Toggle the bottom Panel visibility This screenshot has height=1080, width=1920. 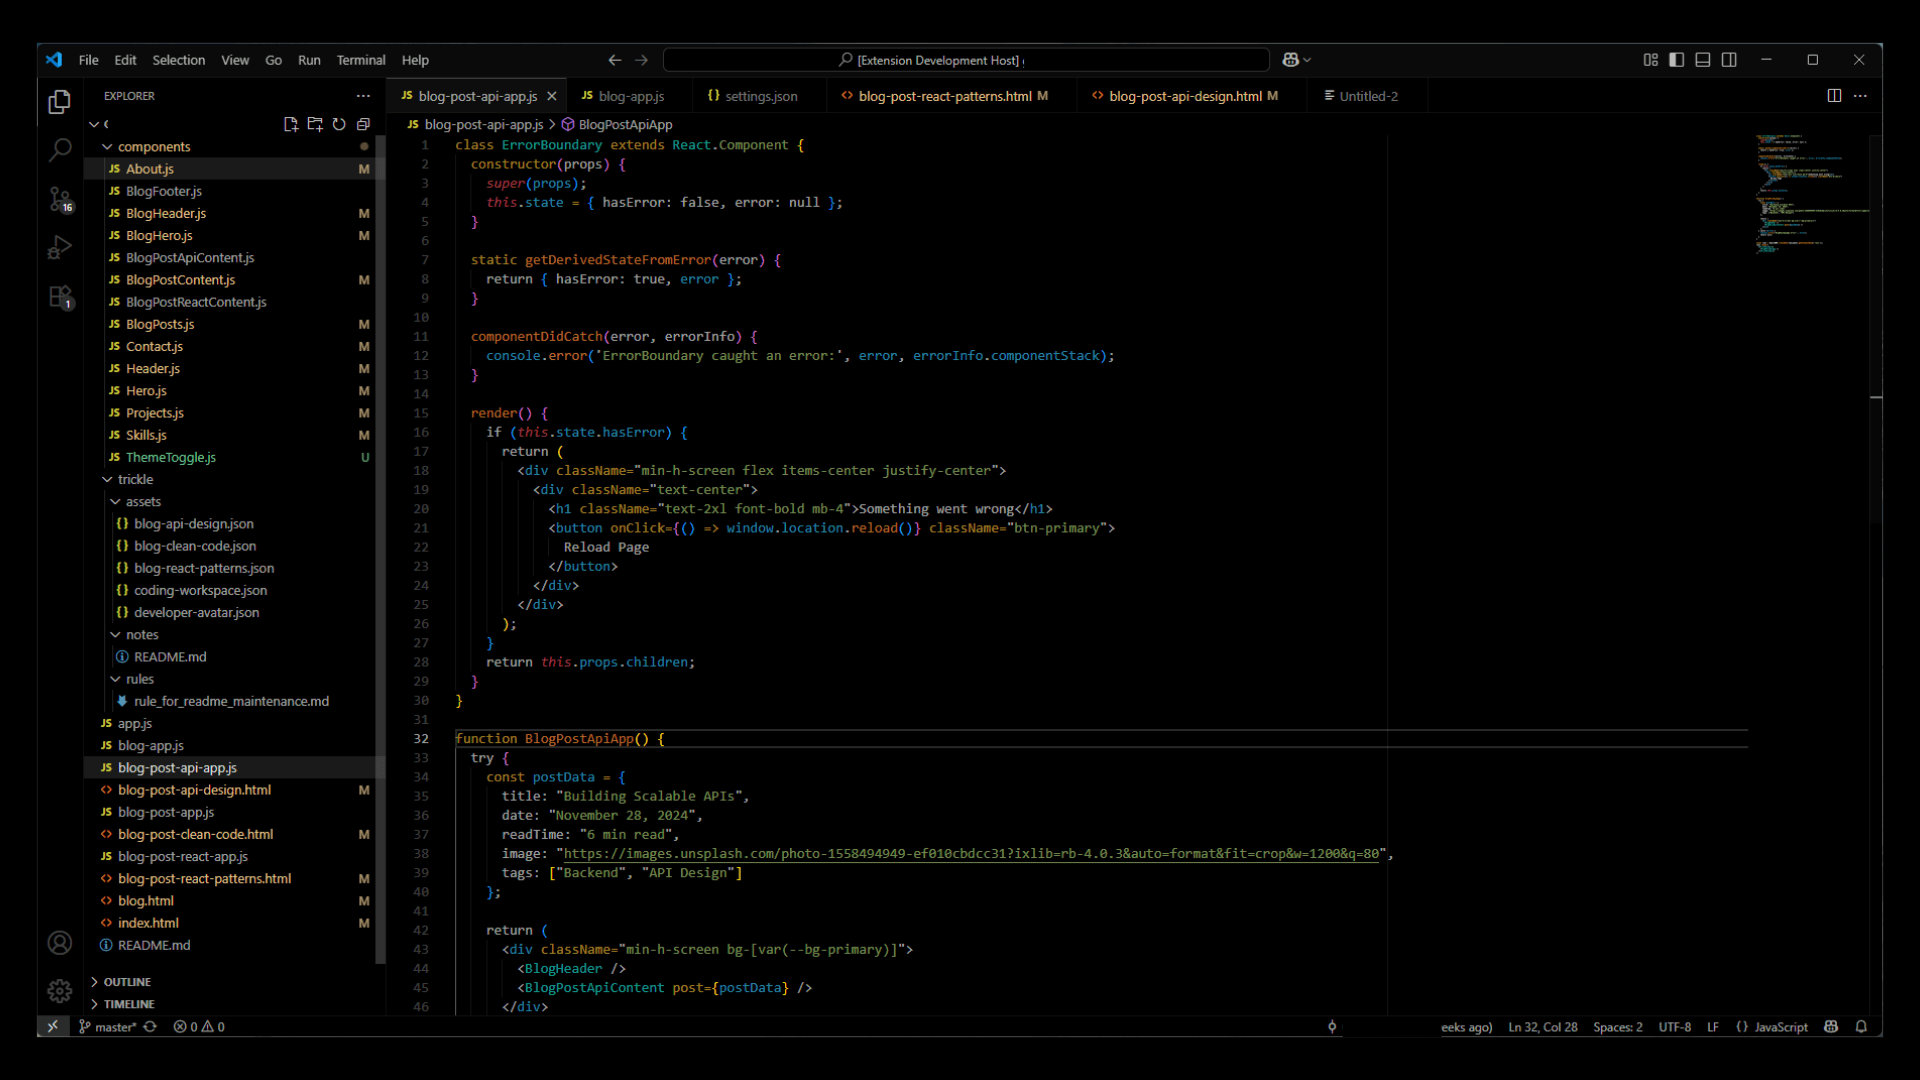1702,60
